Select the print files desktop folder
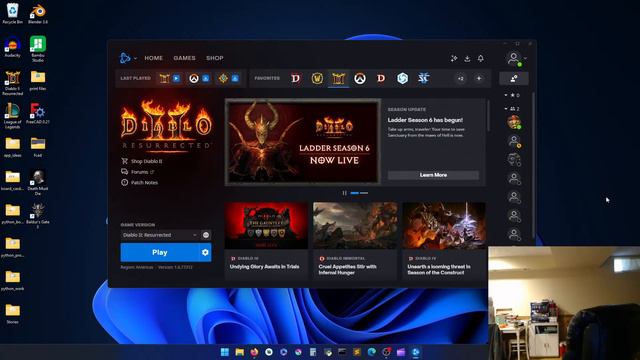Viewport: 640px width, 360px height. pos(38,80)
